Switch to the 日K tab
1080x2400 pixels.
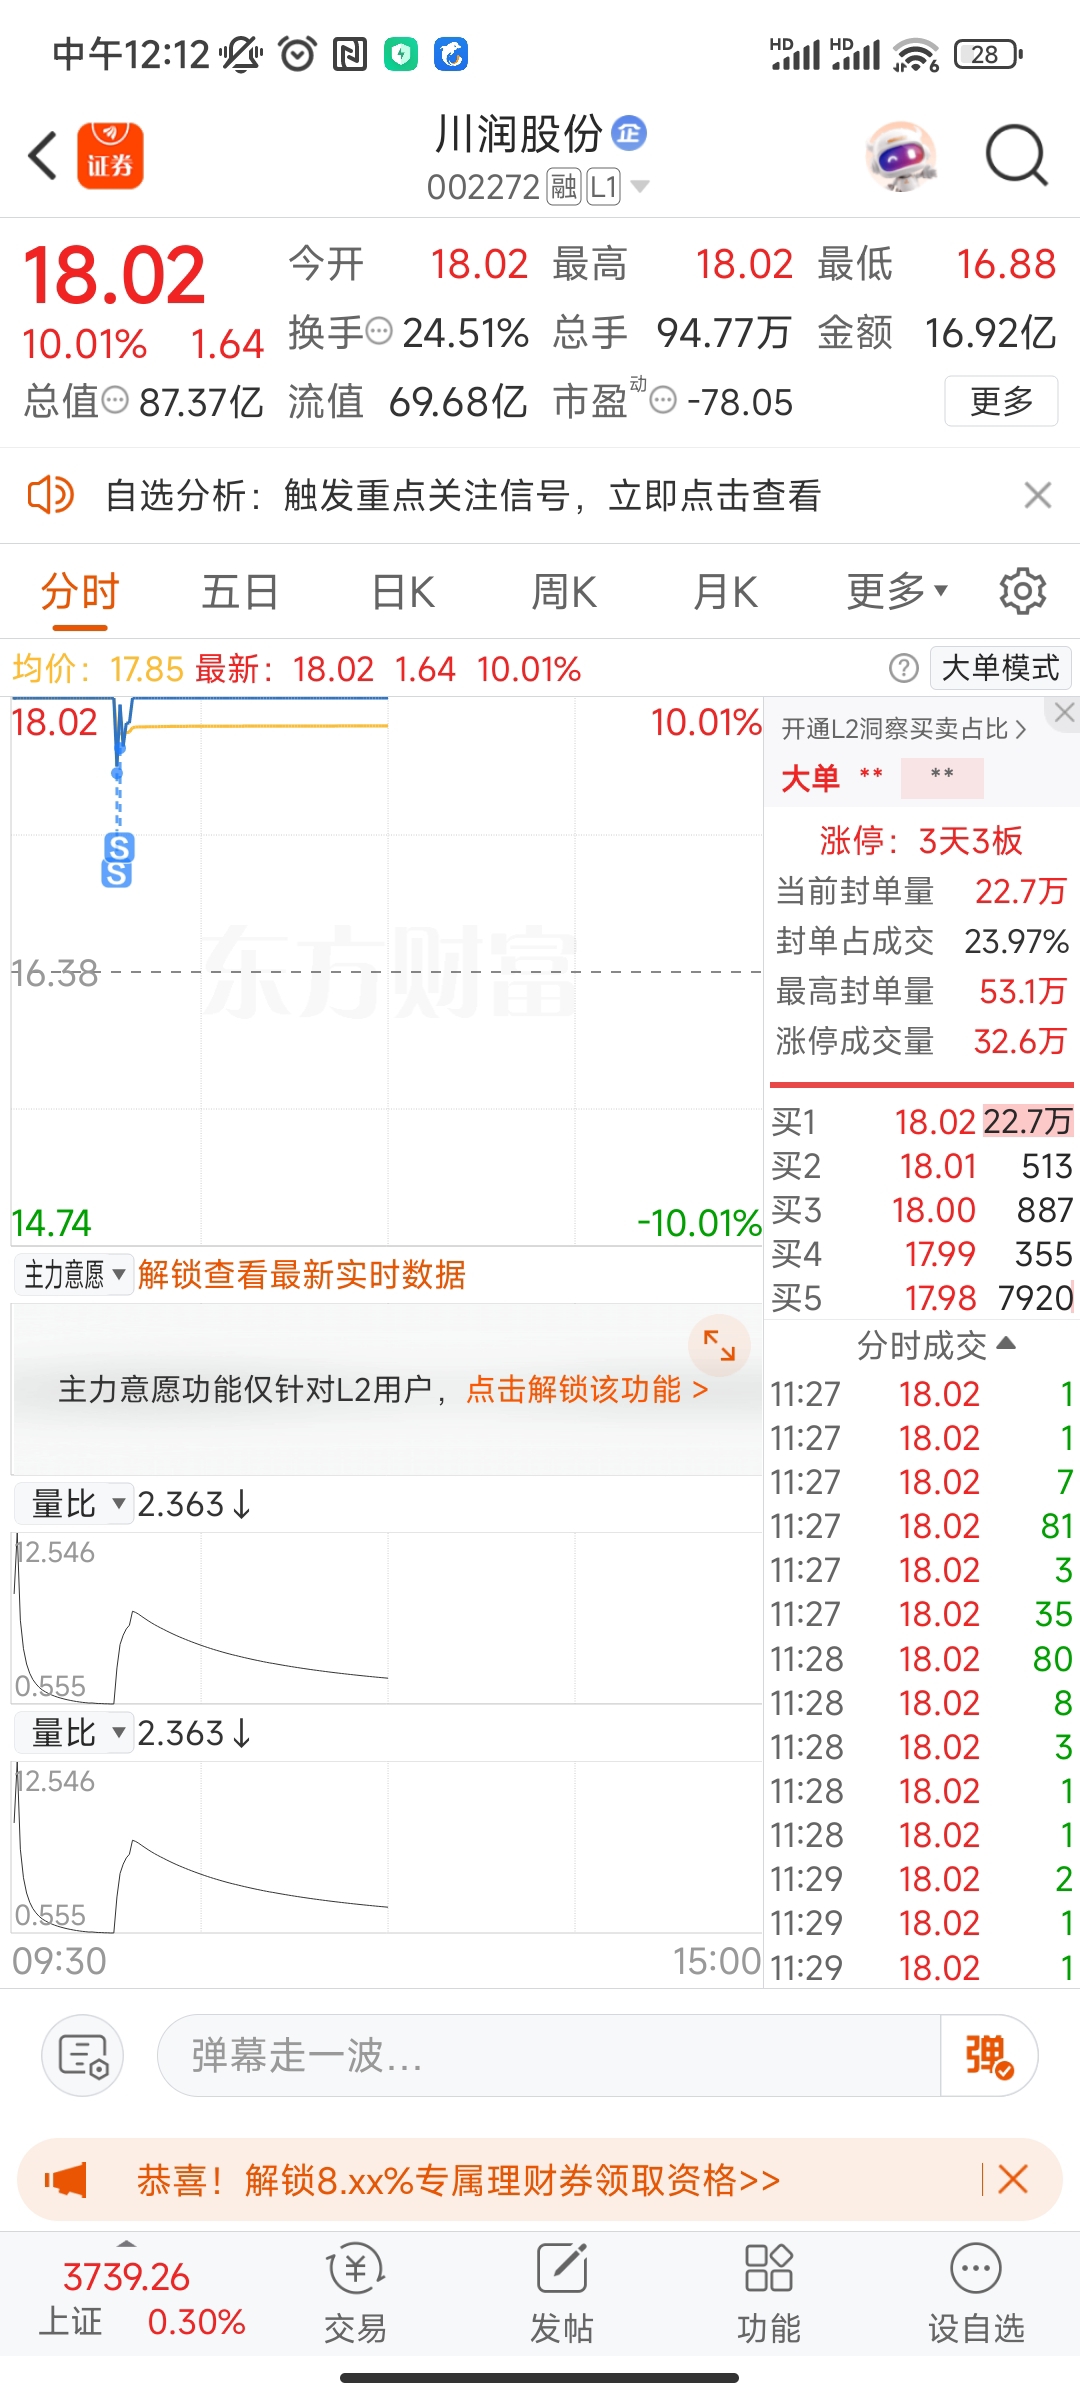tap(403, 592)
